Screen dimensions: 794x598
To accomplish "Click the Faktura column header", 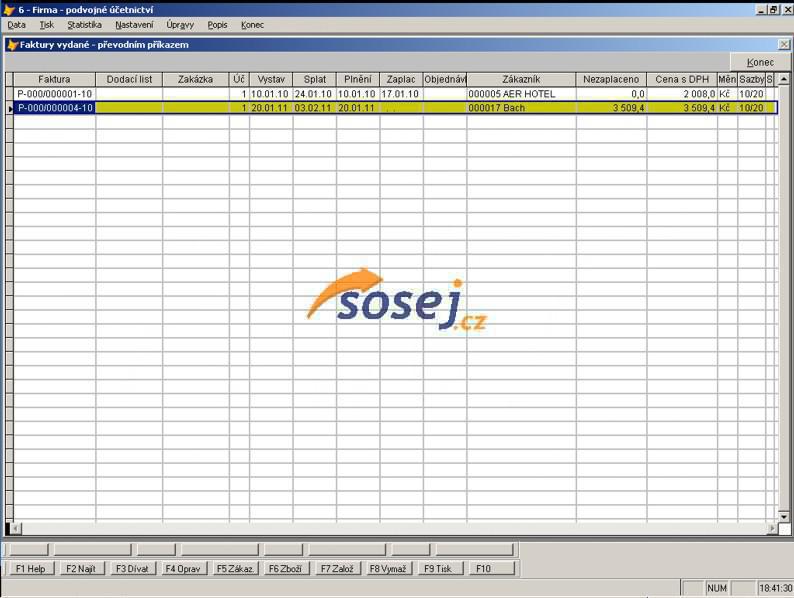I will click(54, 79).
